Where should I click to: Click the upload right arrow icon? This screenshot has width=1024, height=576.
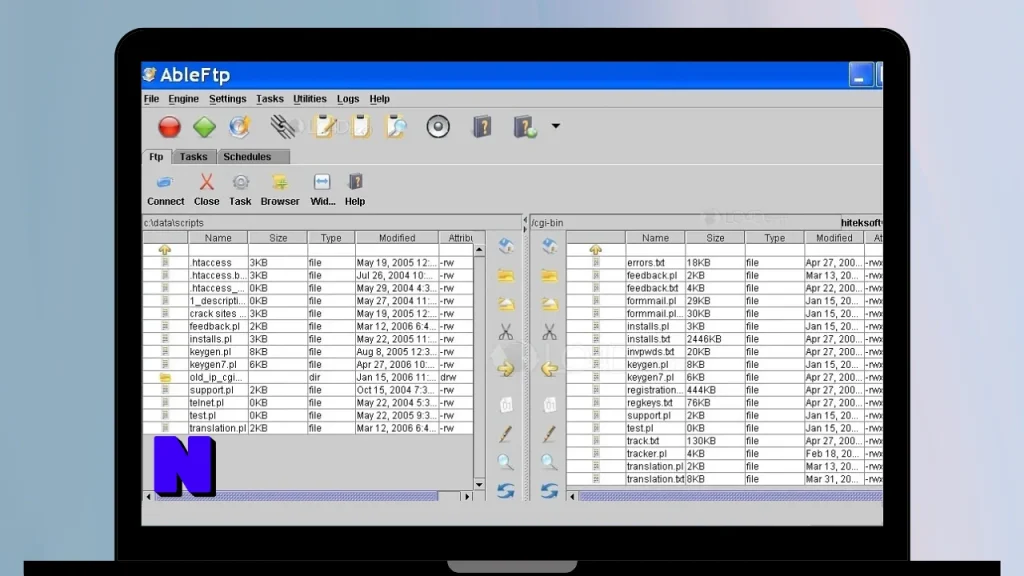click(505, 369)
